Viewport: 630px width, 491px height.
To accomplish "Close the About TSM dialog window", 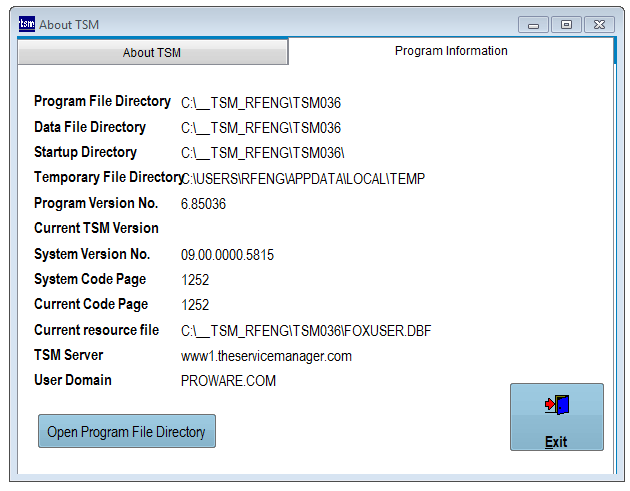I will pyautogui.click(x=598, y=24).
